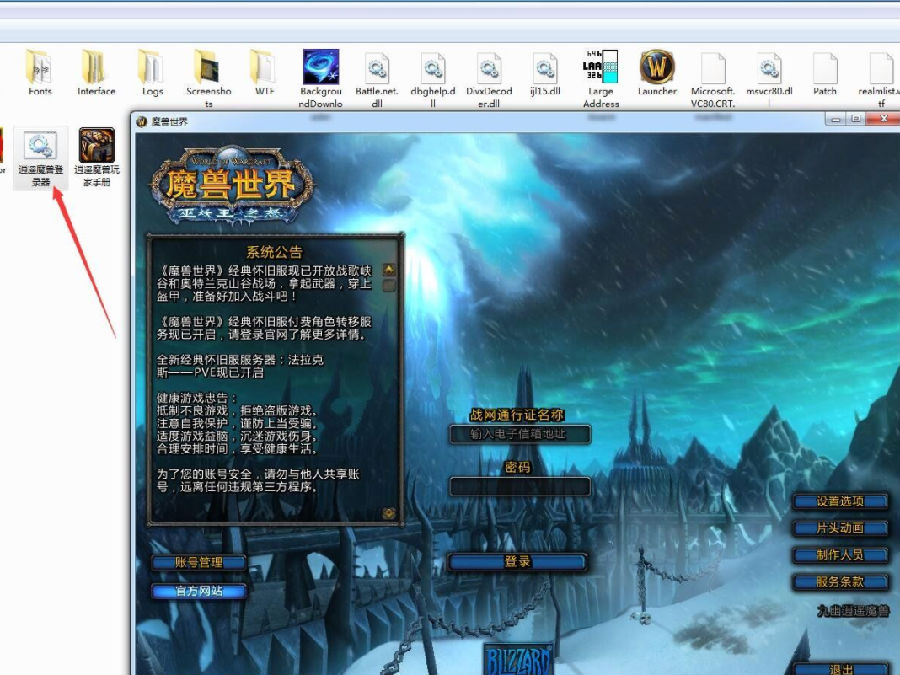Open the 服务条款 terms of service
Image resolution: width=900 pixels, height=675 pixels.
click(842, 583)
